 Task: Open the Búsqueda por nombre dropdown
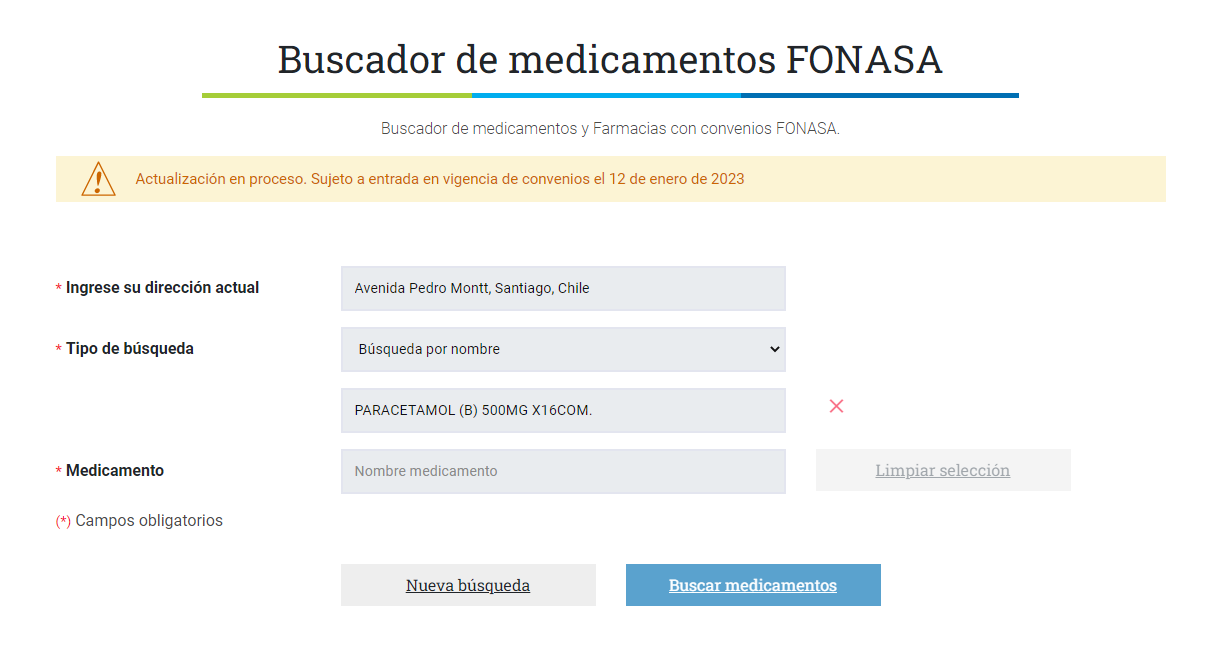coord(563,349)
